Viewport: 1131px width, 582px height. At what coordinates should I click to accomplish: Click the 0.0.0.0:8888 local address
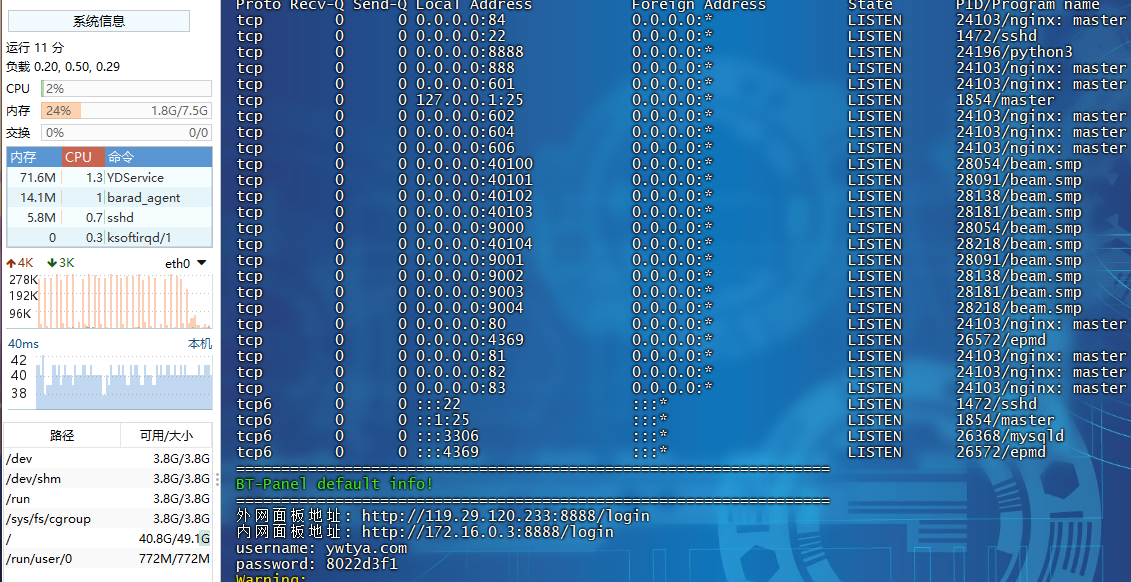point(470,52)
